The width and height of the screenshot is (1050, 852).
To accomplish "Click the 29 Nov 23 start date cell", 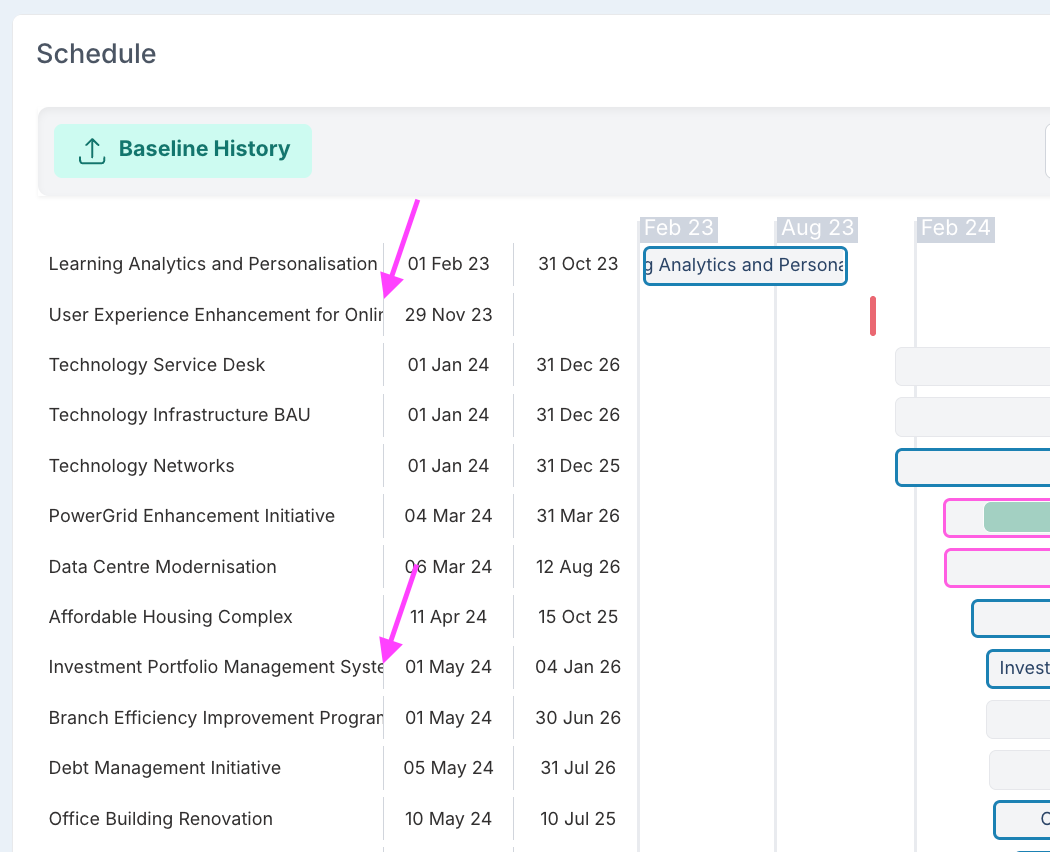I will [449, 315].
